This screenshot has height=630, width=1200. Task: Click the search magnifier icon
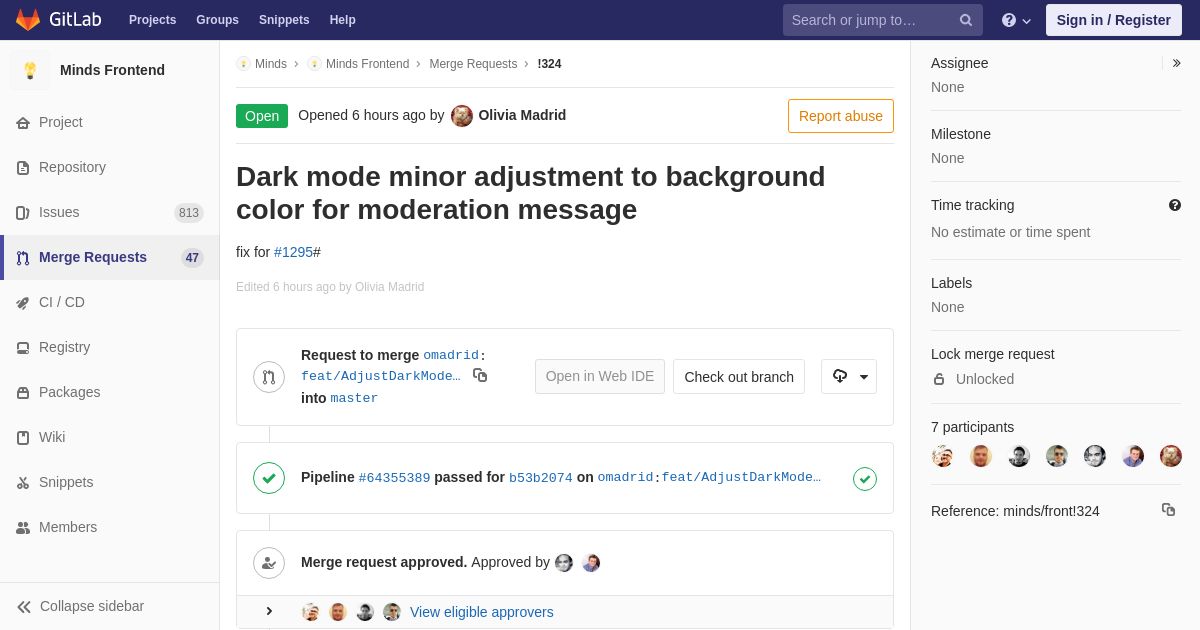click(x=966, y=20)
